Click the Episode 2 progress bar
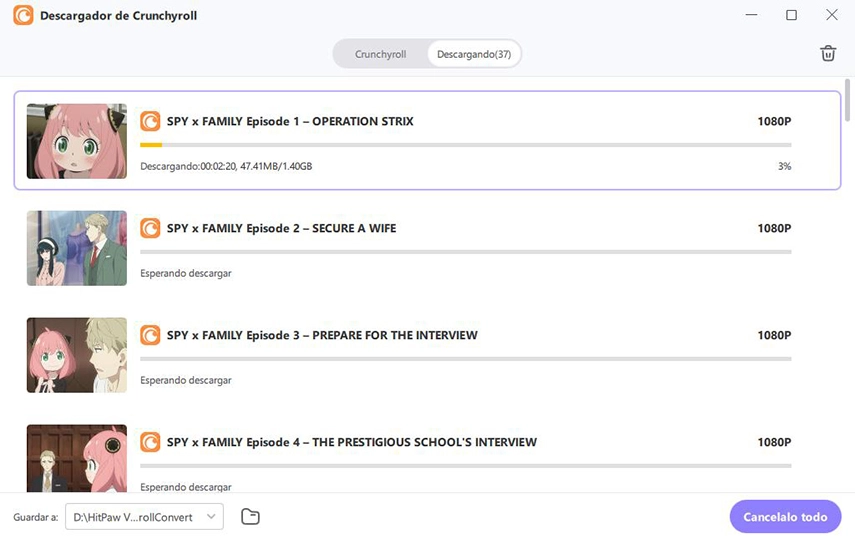The image size is (855, 539). coord(466,252)
